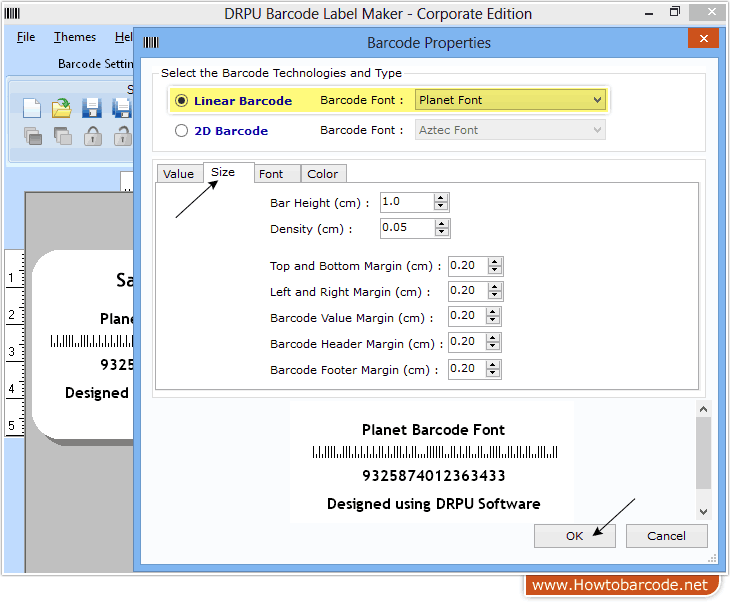Click the overlapping layers icon with light front
730x602 pixels.
click(x=62, y=136)
